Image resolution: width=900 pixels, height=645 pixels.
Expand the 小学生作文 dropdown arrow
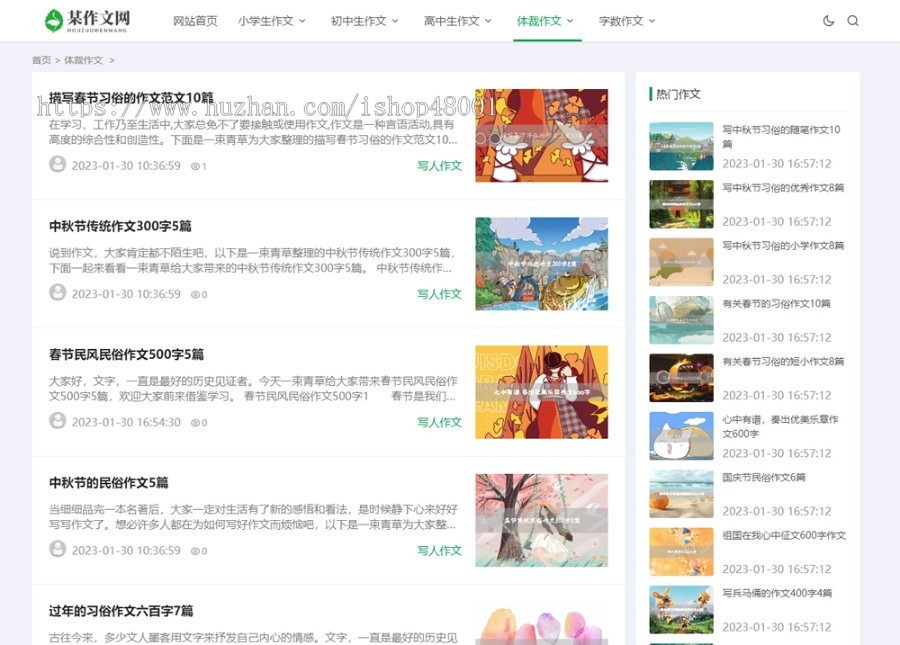click(302, 21)
